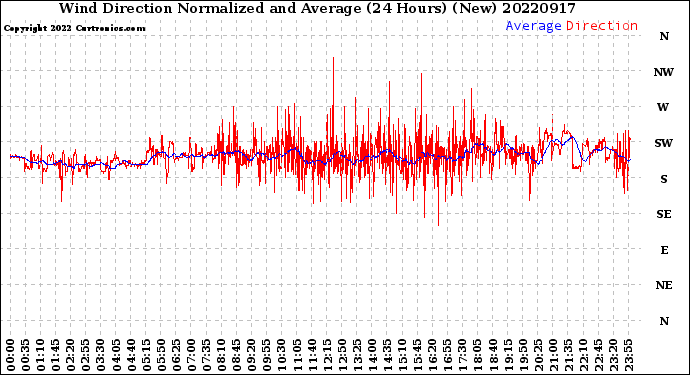The height and width of the screenshot is (375, 690).
Task: Click the 16:55 time axis label
Action: [x=448, y=355]
